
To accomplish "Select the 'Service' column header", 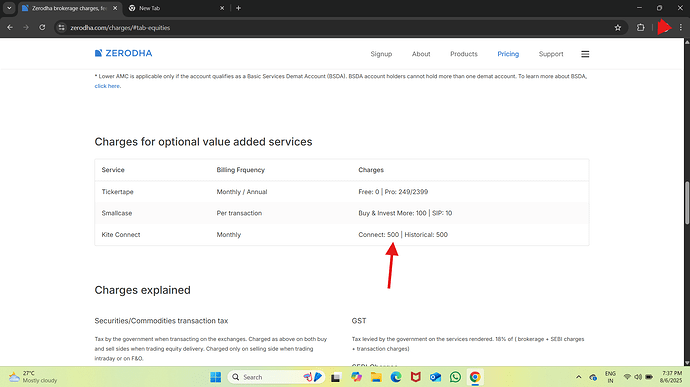I will click(x=113, y=170).
